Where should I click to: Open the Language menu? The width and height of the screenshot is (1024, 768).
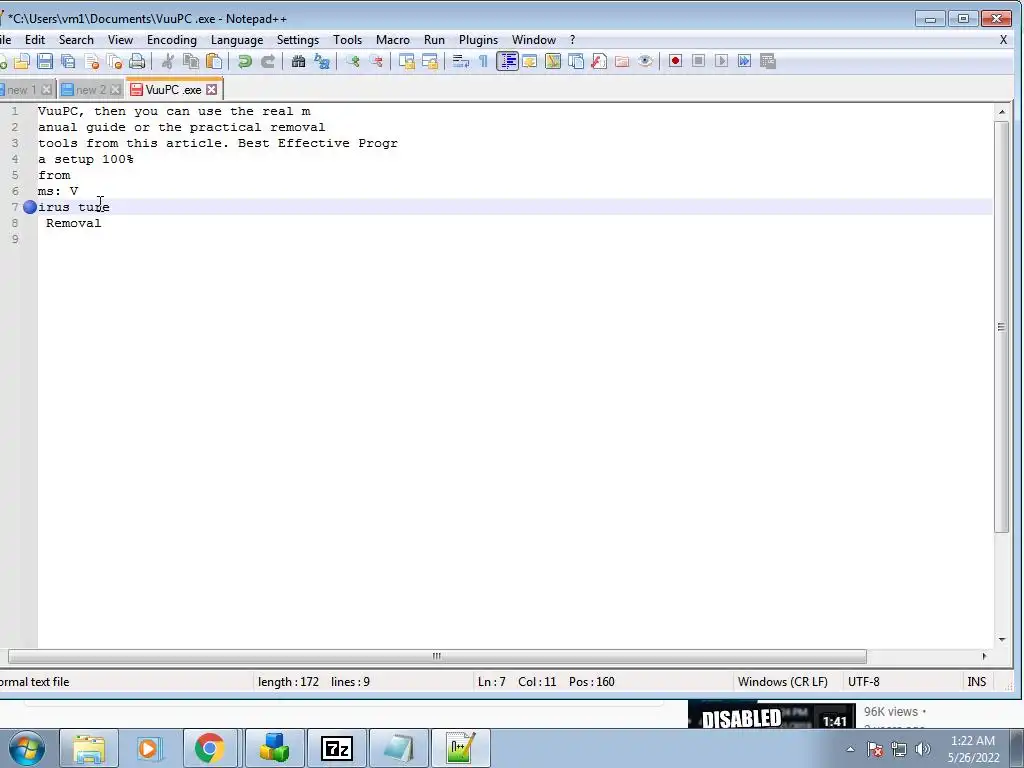(237, 40)
